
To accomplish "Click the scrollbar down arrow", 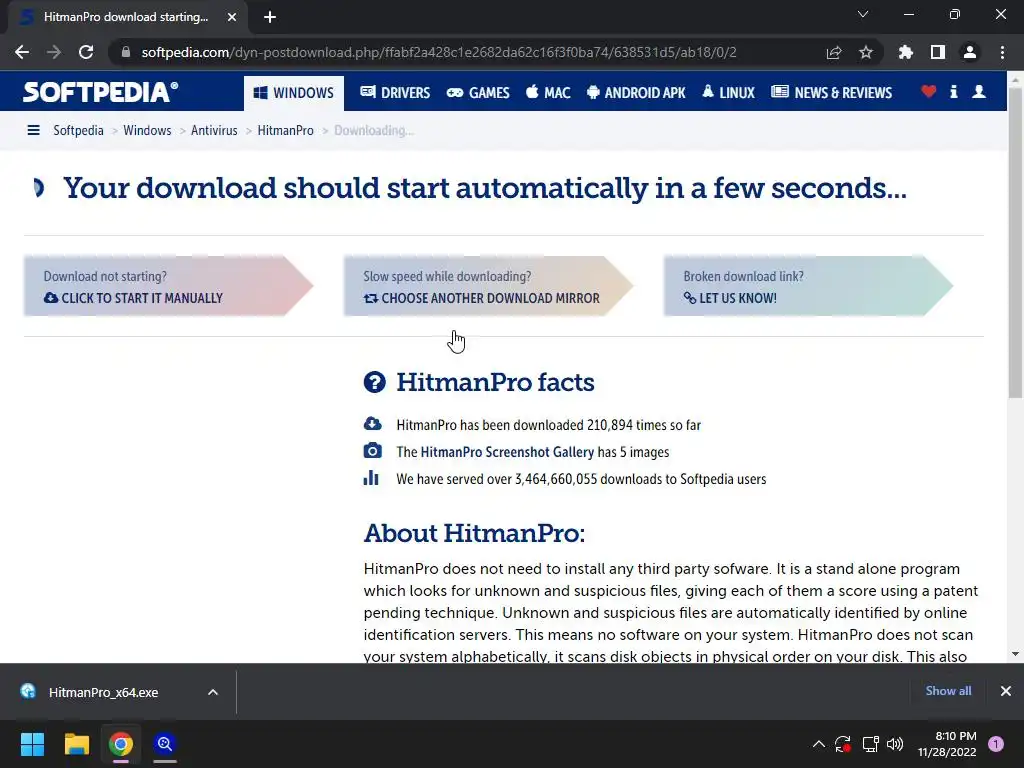I will (x=1016, y=654).
